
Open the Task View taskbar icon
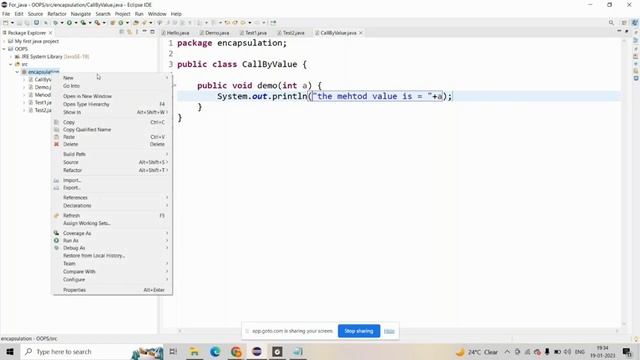(173, 351)
